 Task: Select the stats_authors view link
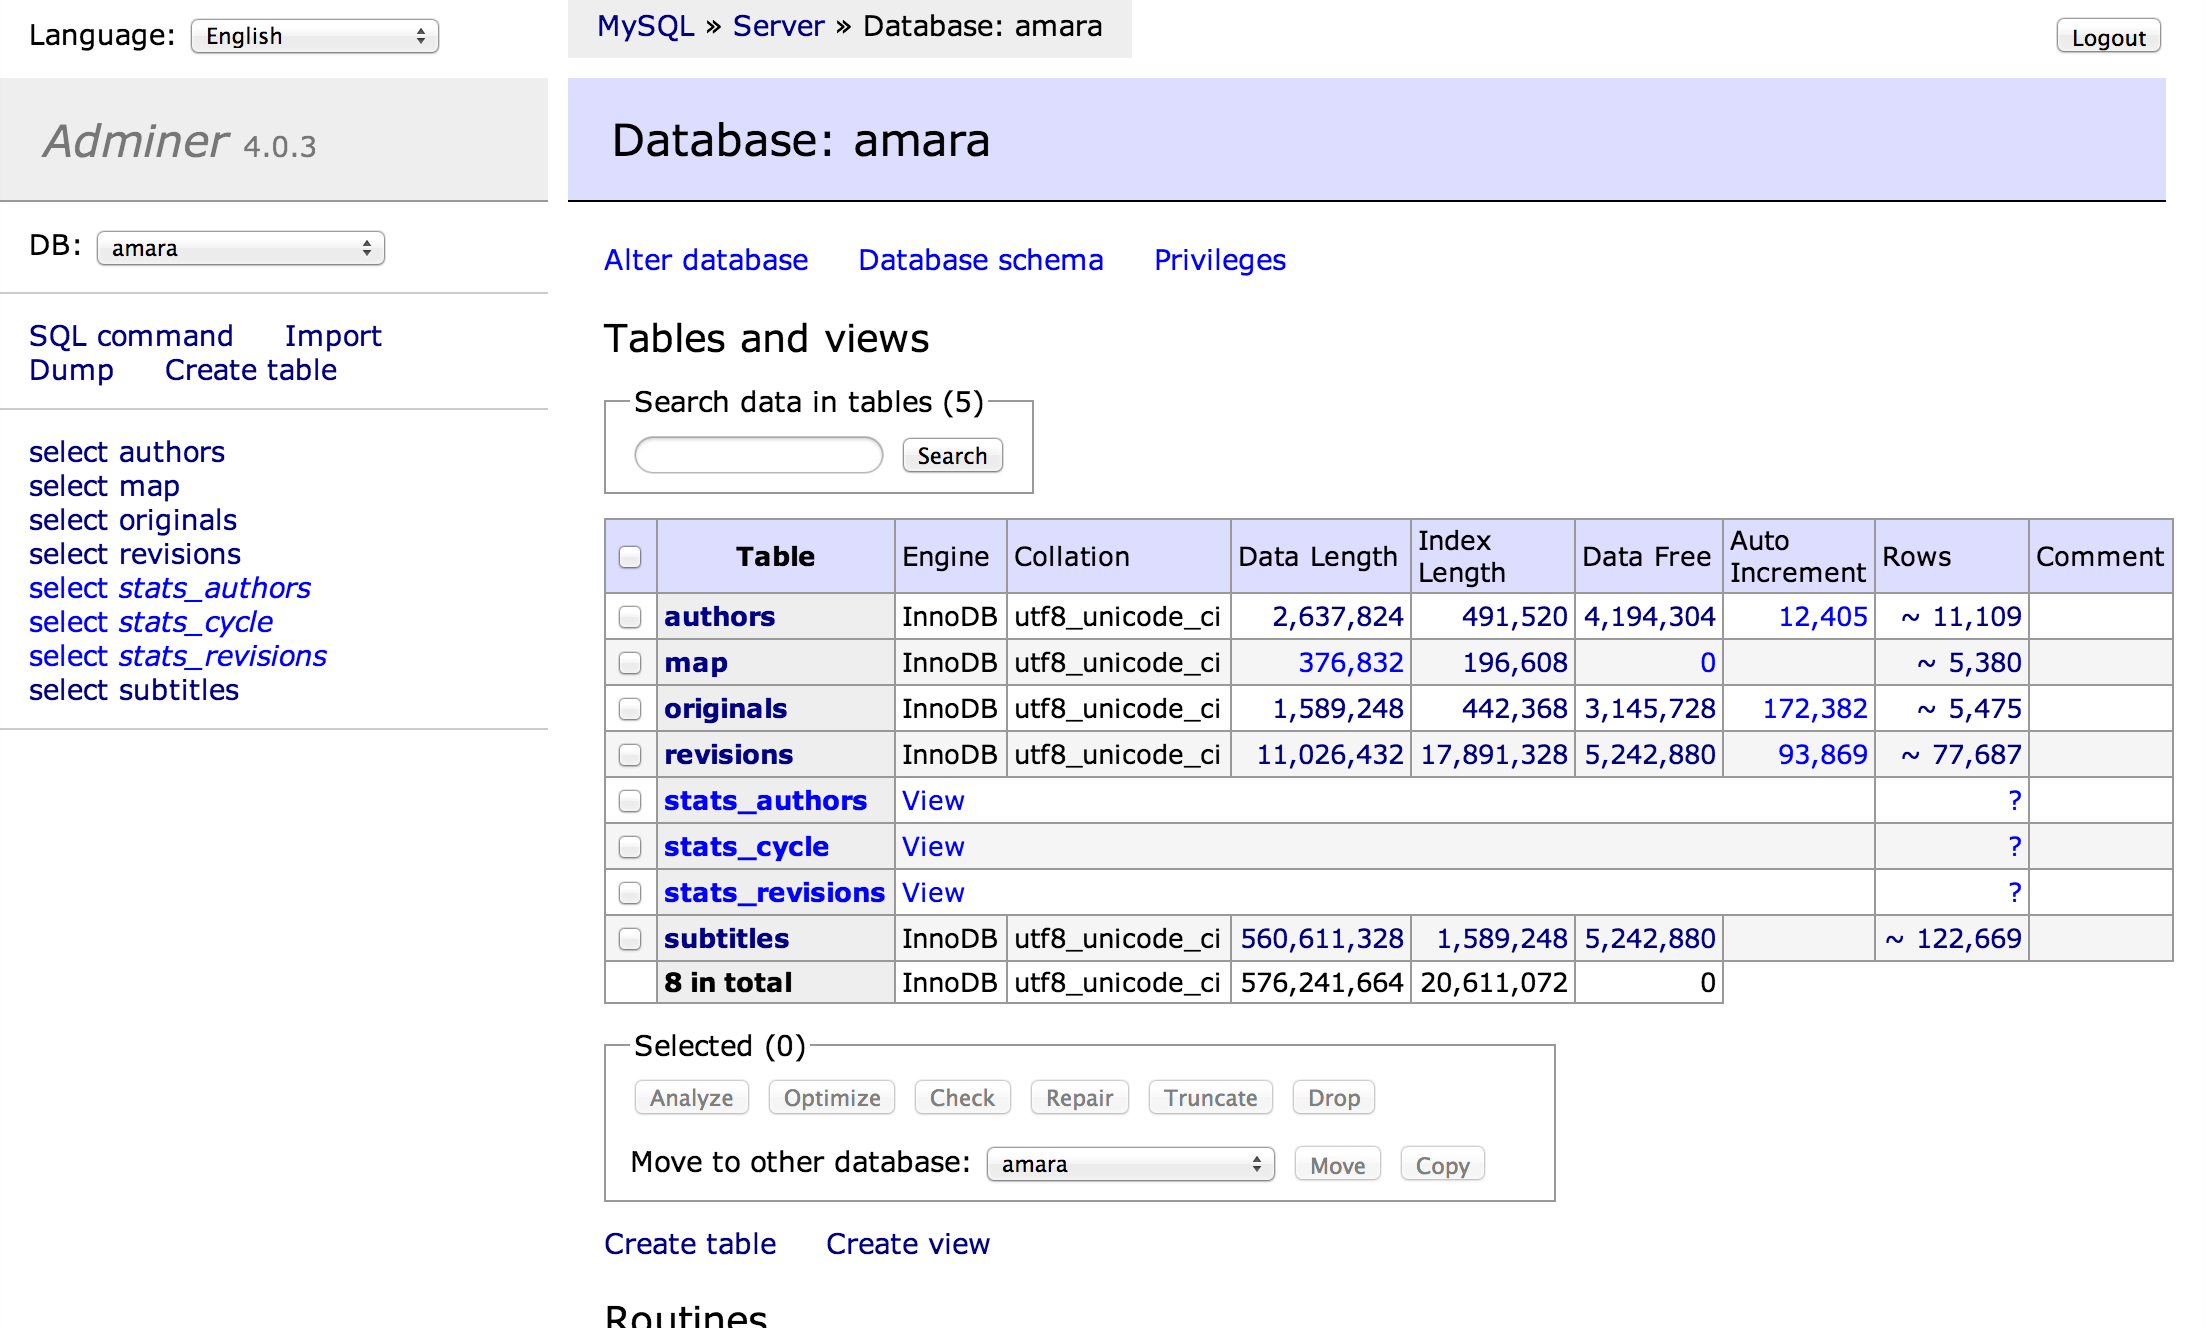[930, 802]
